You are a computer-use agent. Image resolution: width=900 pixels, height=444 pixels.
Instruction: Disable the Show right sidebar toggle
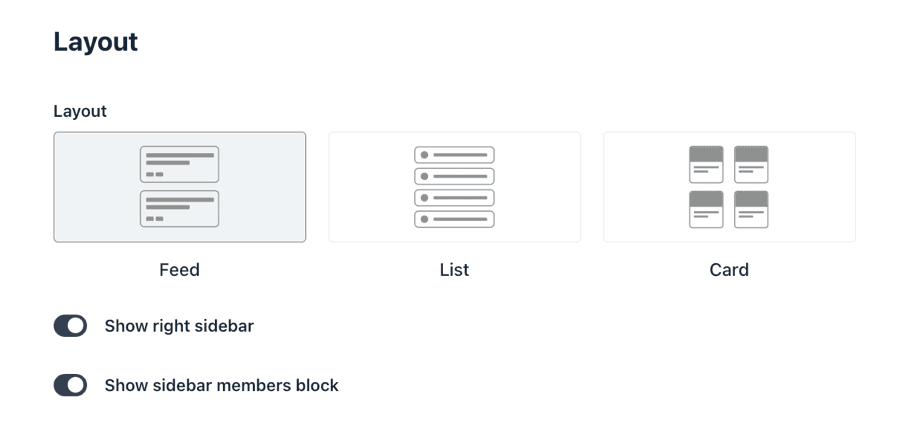tap(70, 326)
